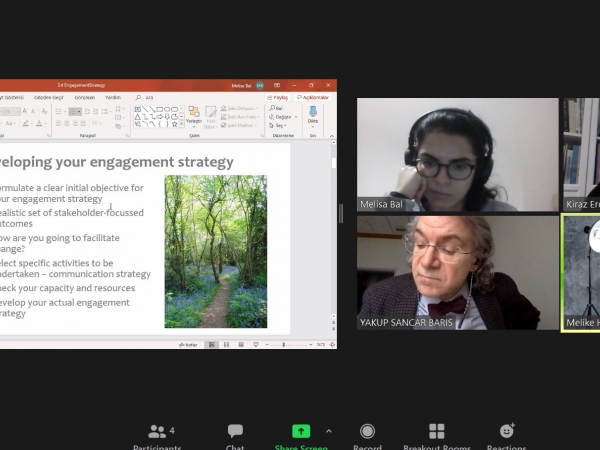Toggle Notlar notes in status bar
600x450 pixels.
click(x=188, y=345)
